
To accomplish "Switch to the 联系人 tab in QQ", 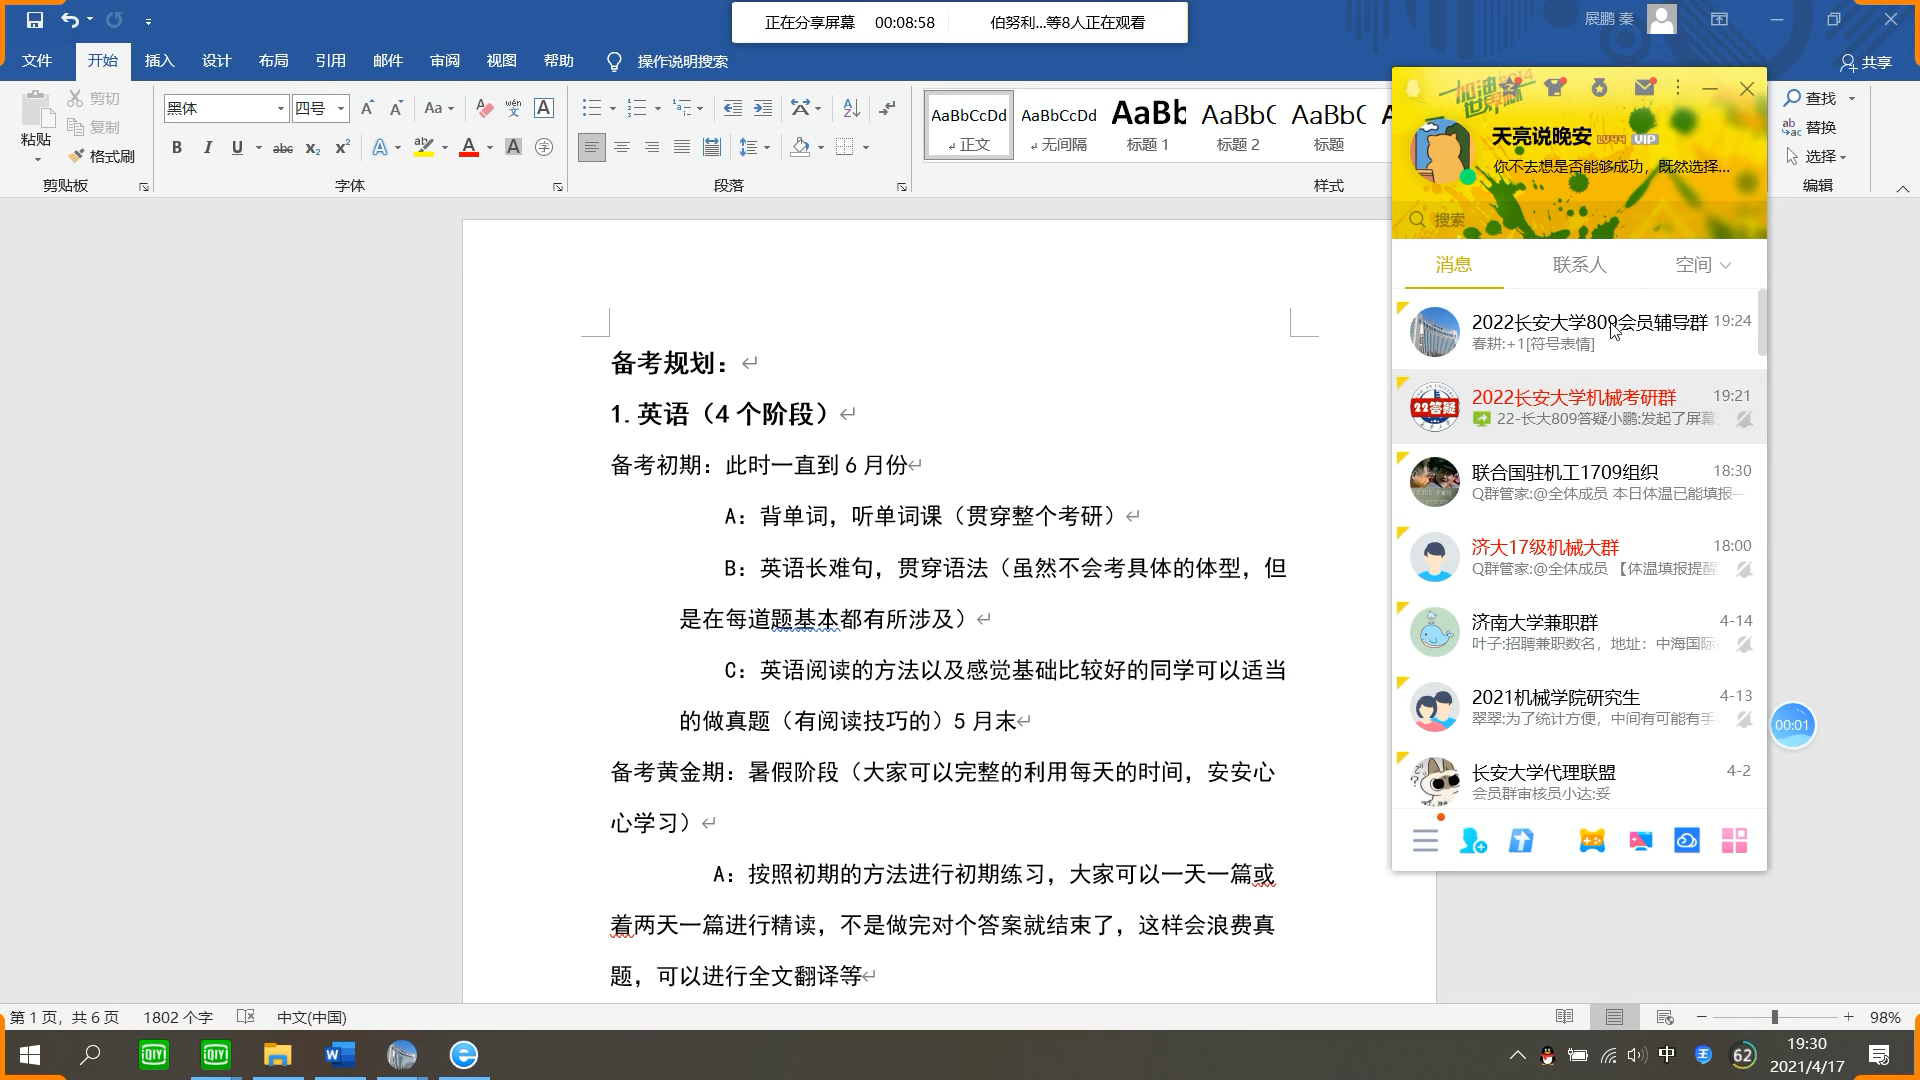I will tap(1579, 265).
